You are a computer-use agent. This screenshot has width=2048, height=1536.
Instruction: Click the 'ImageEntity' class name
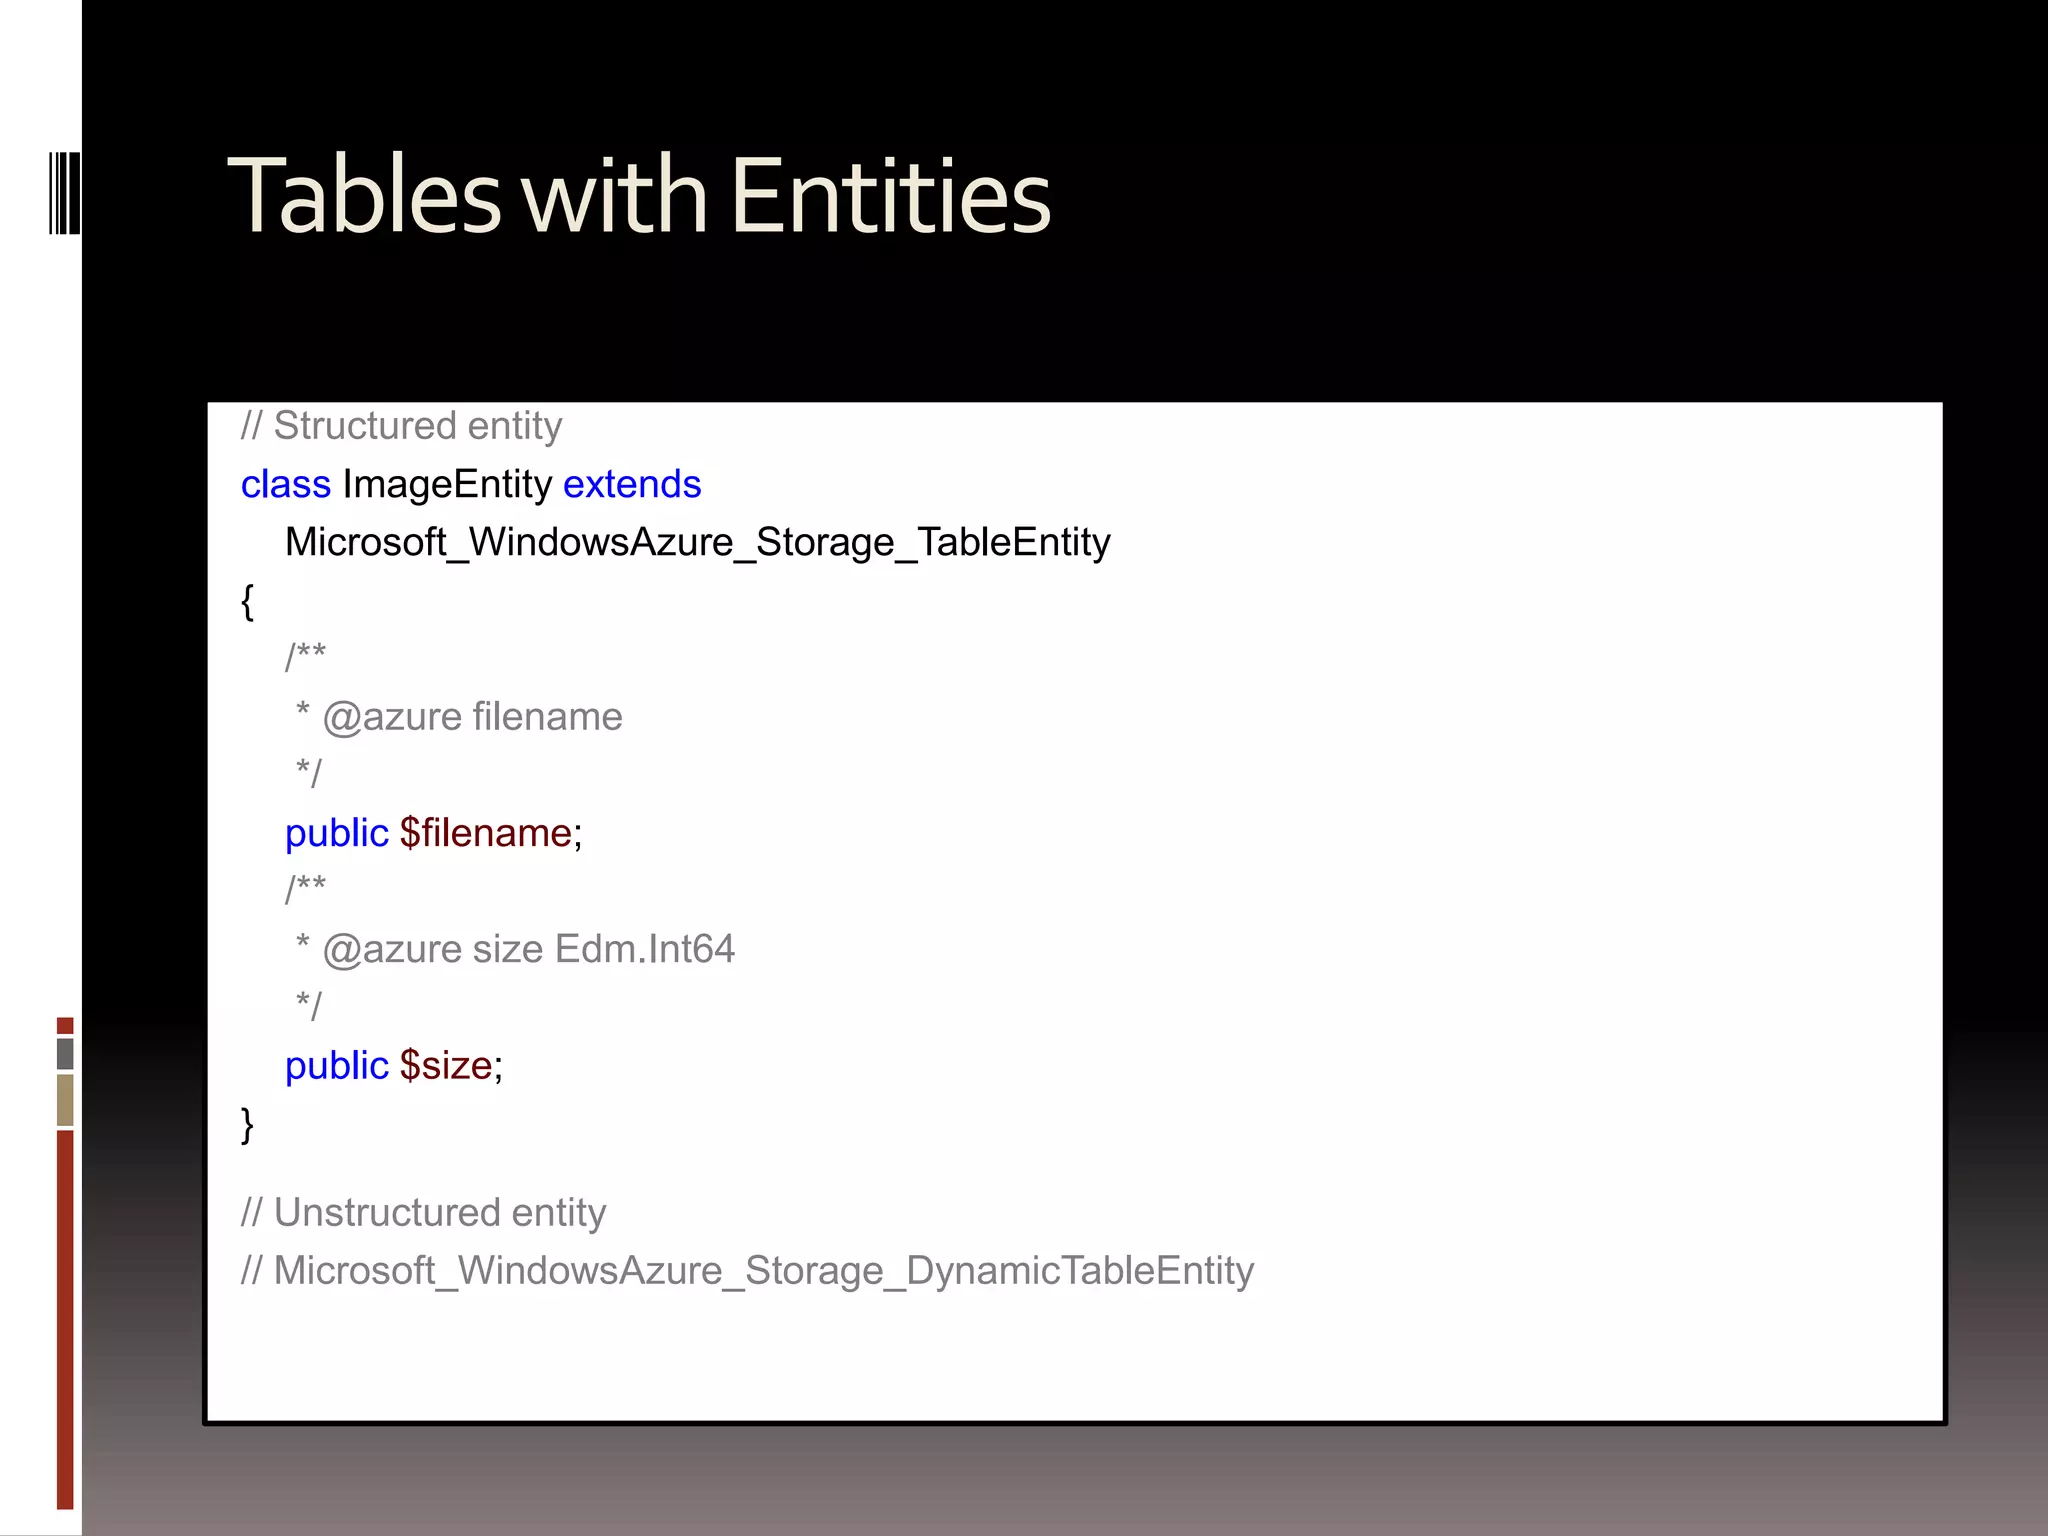point(447,484)
